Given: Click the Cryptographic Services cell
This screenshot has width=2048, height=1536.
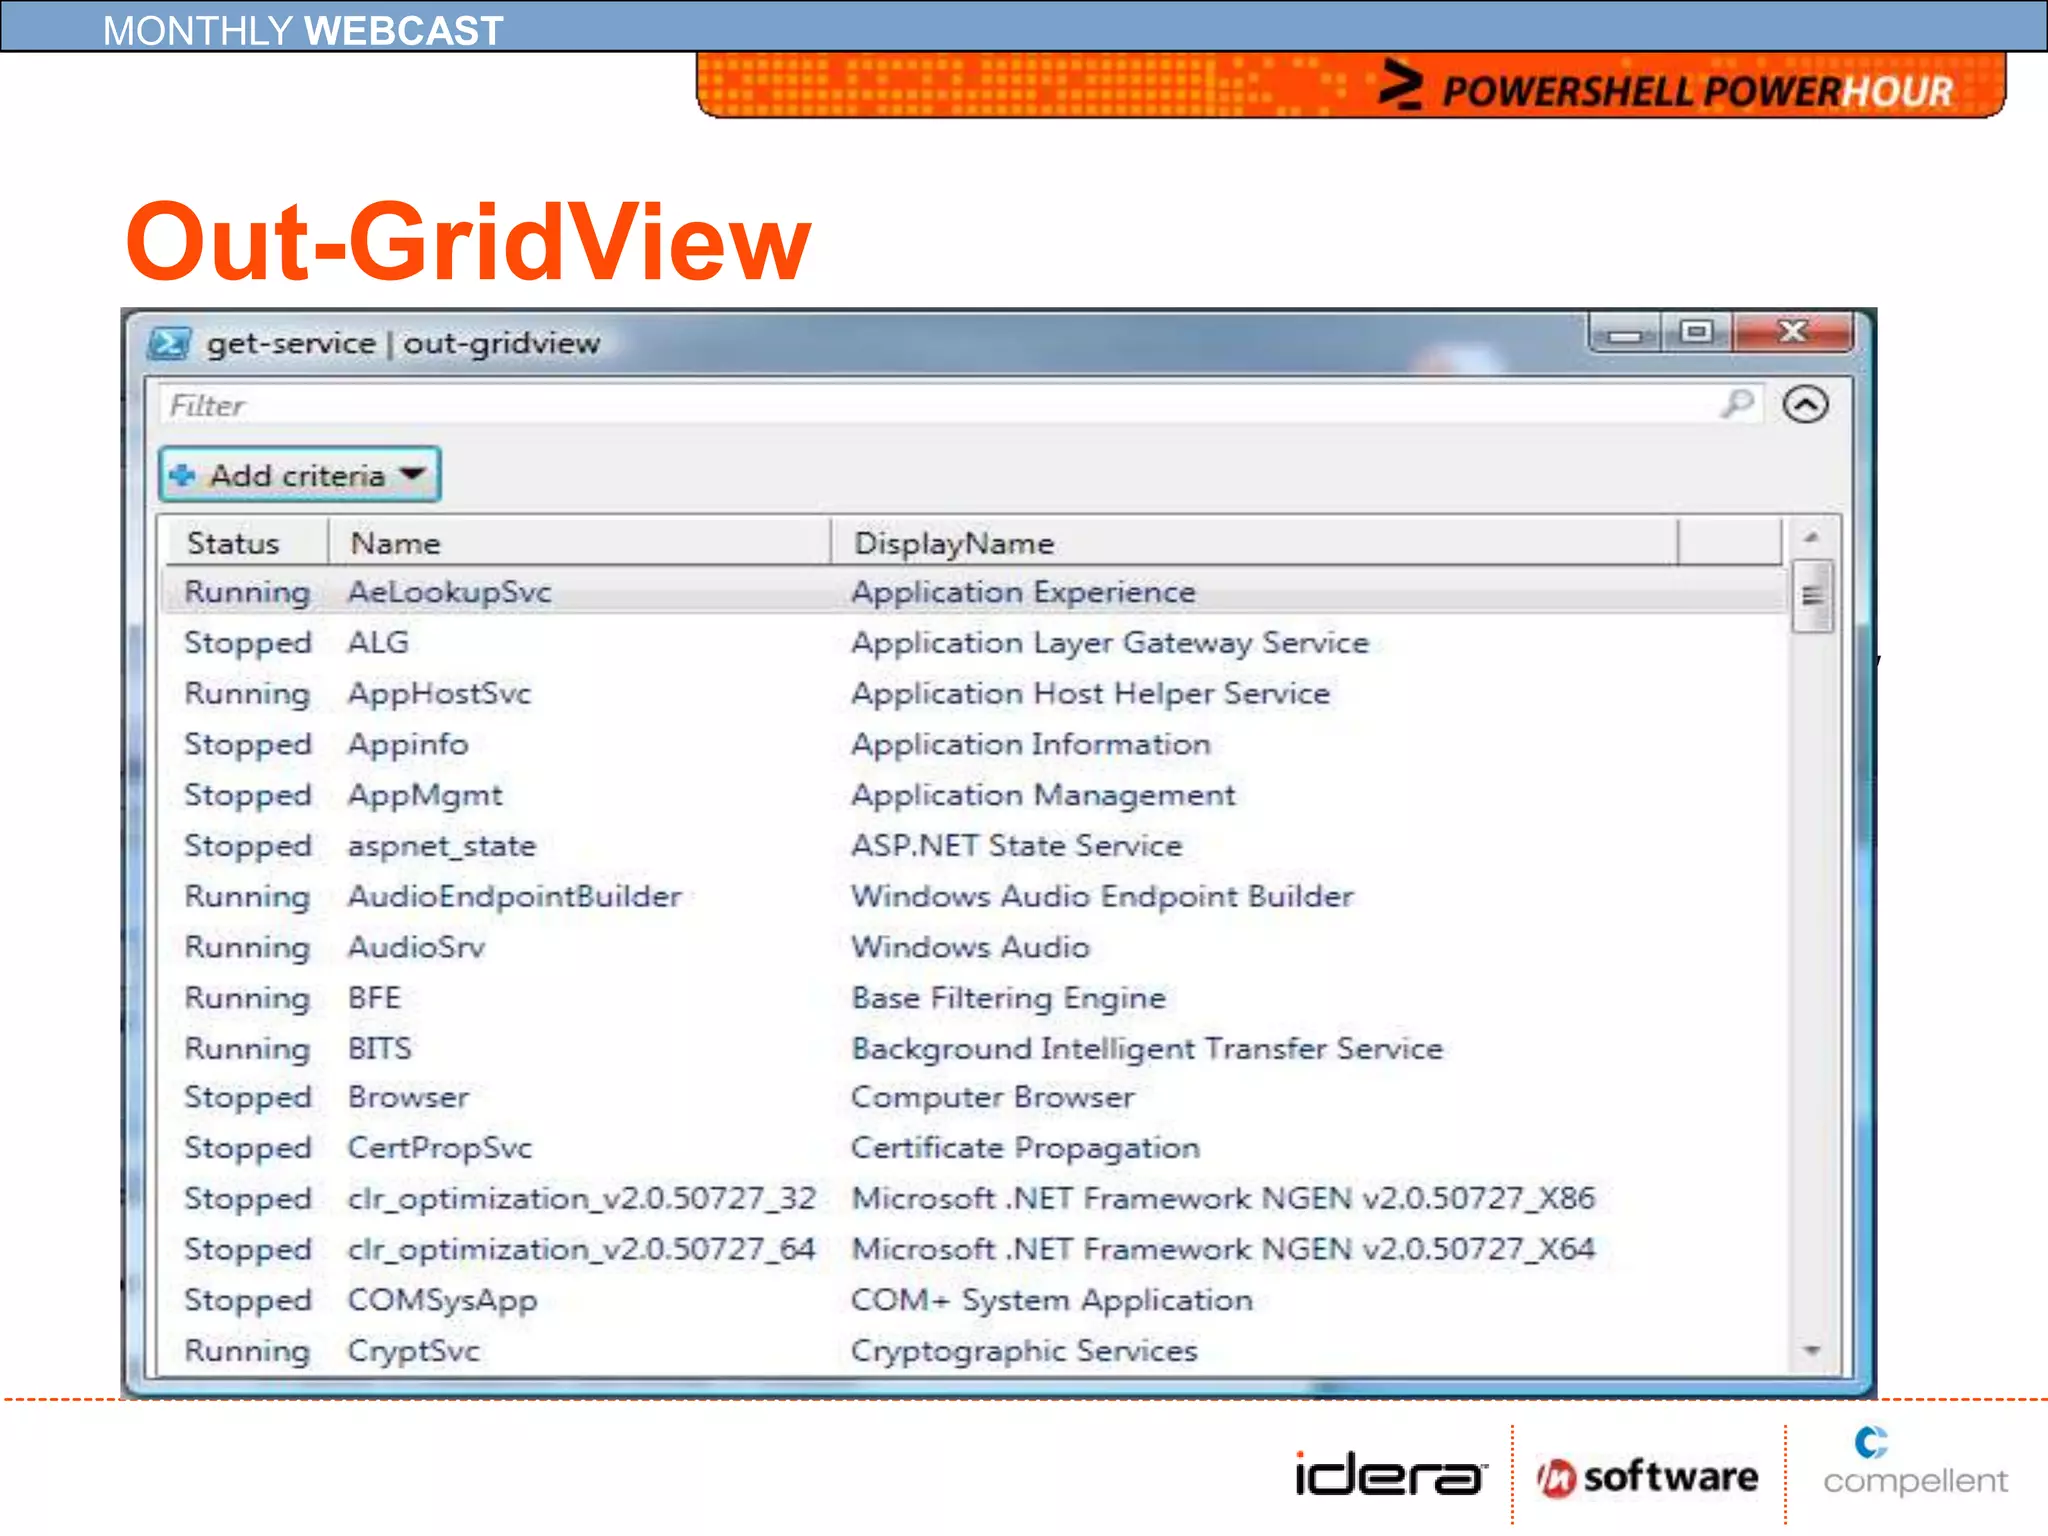Looking at the screenshot, I should (1024, 1351).
